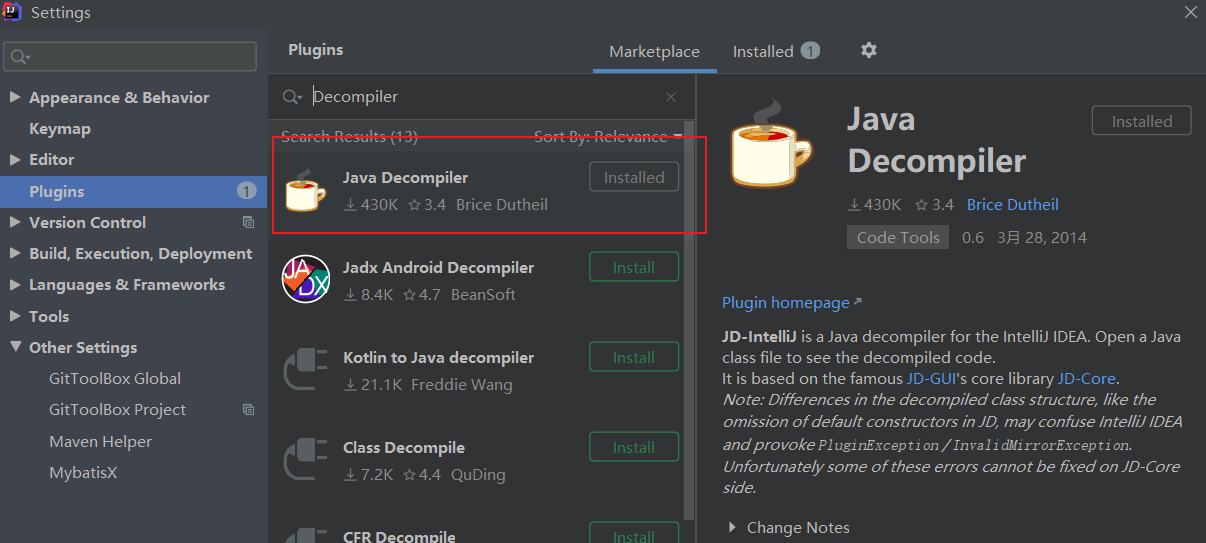Screen dimensions: 1206x543
Task: Switch to the Installed tab
Action: pos(763,51)
